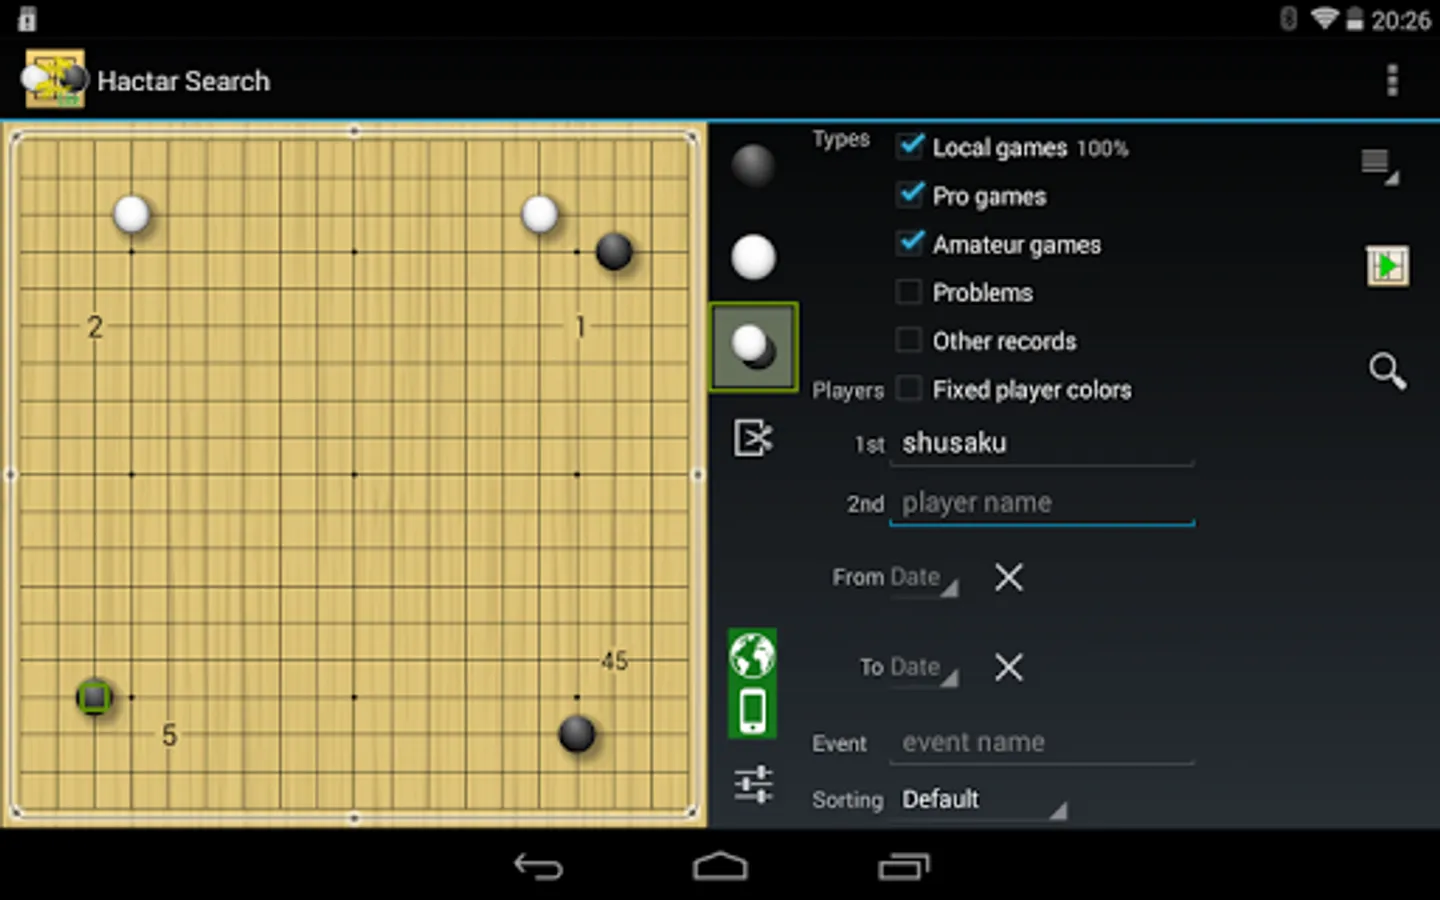1440x900 pixels.
Task: Tap the board point labeled 2
Action: (x=95, y=326)
